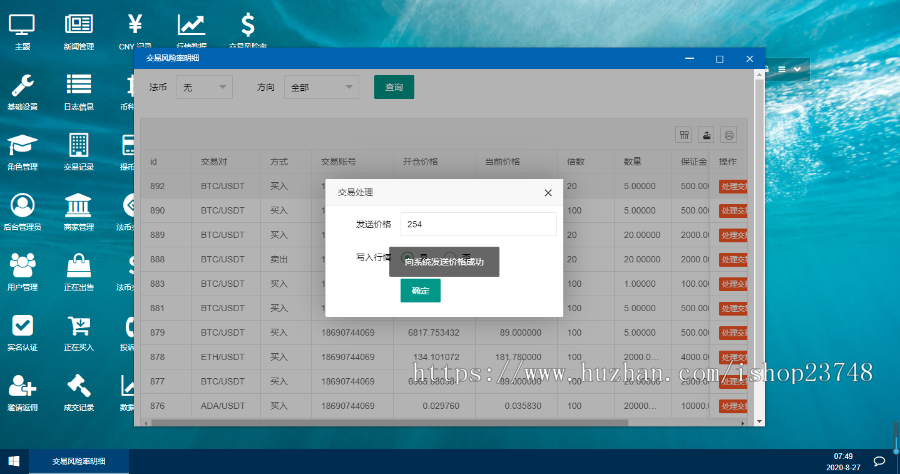Click the scroll down arrow of window
Screen dimensions: 900x474
[759, 421]
